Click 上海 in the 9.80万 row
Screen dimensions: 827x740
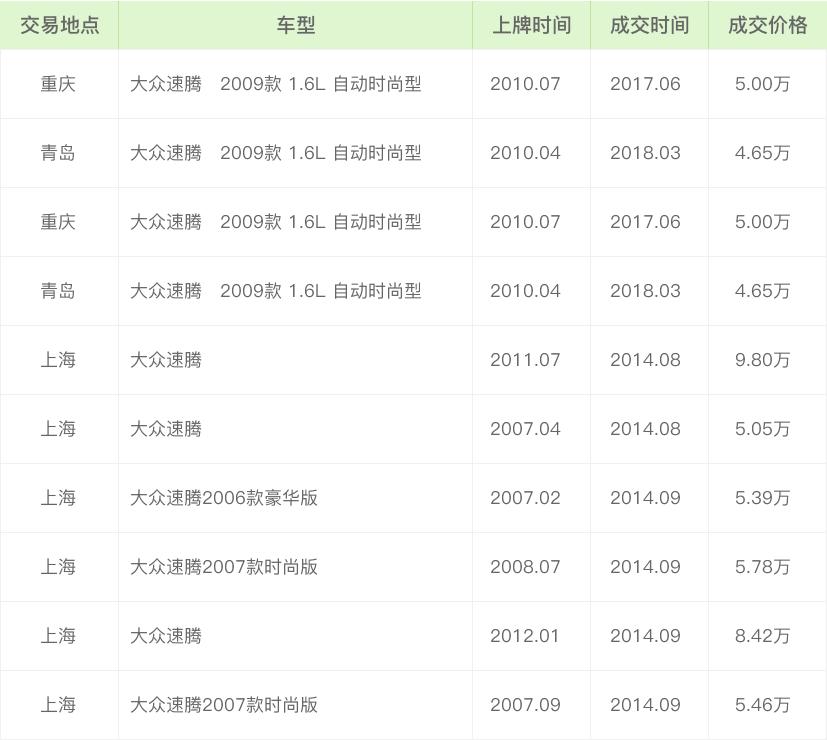58,360
